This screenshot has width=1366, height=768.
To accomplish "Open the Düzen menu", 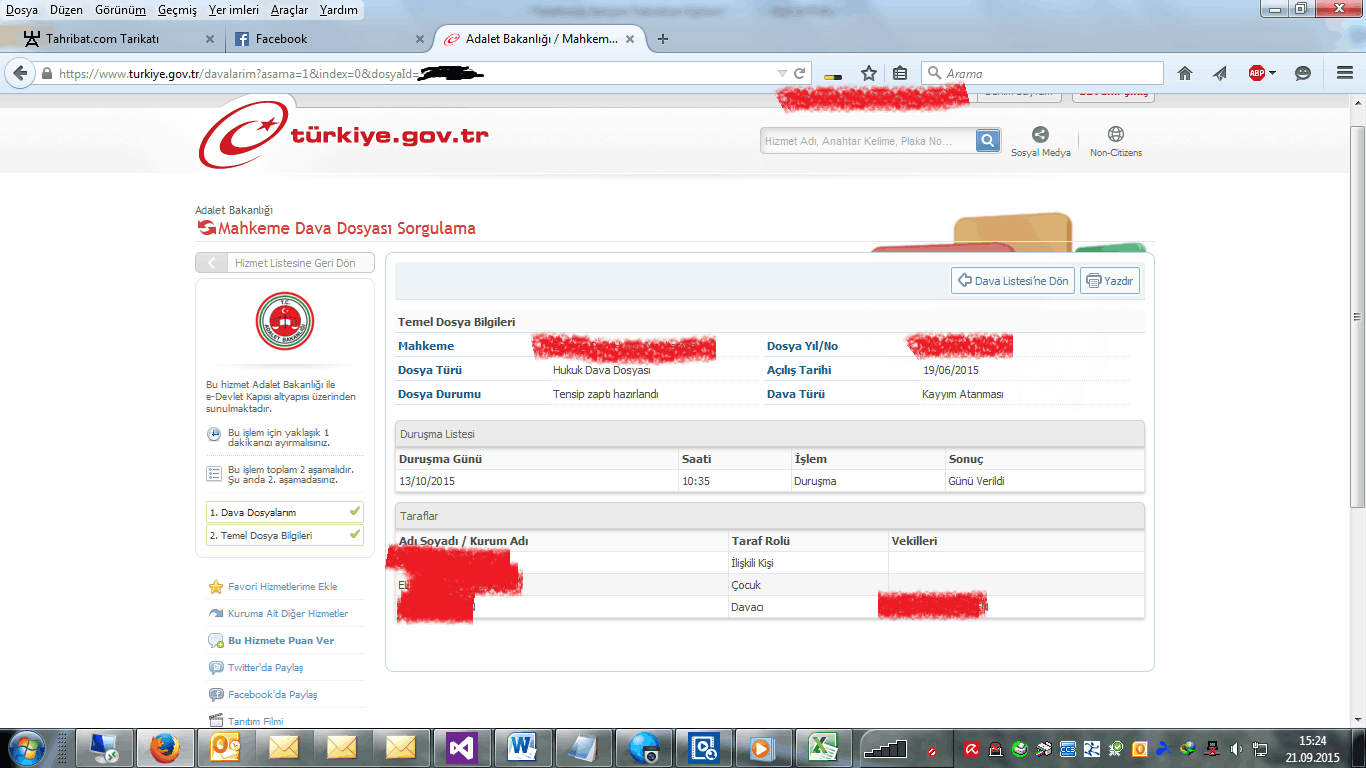I will pos(68,10).
